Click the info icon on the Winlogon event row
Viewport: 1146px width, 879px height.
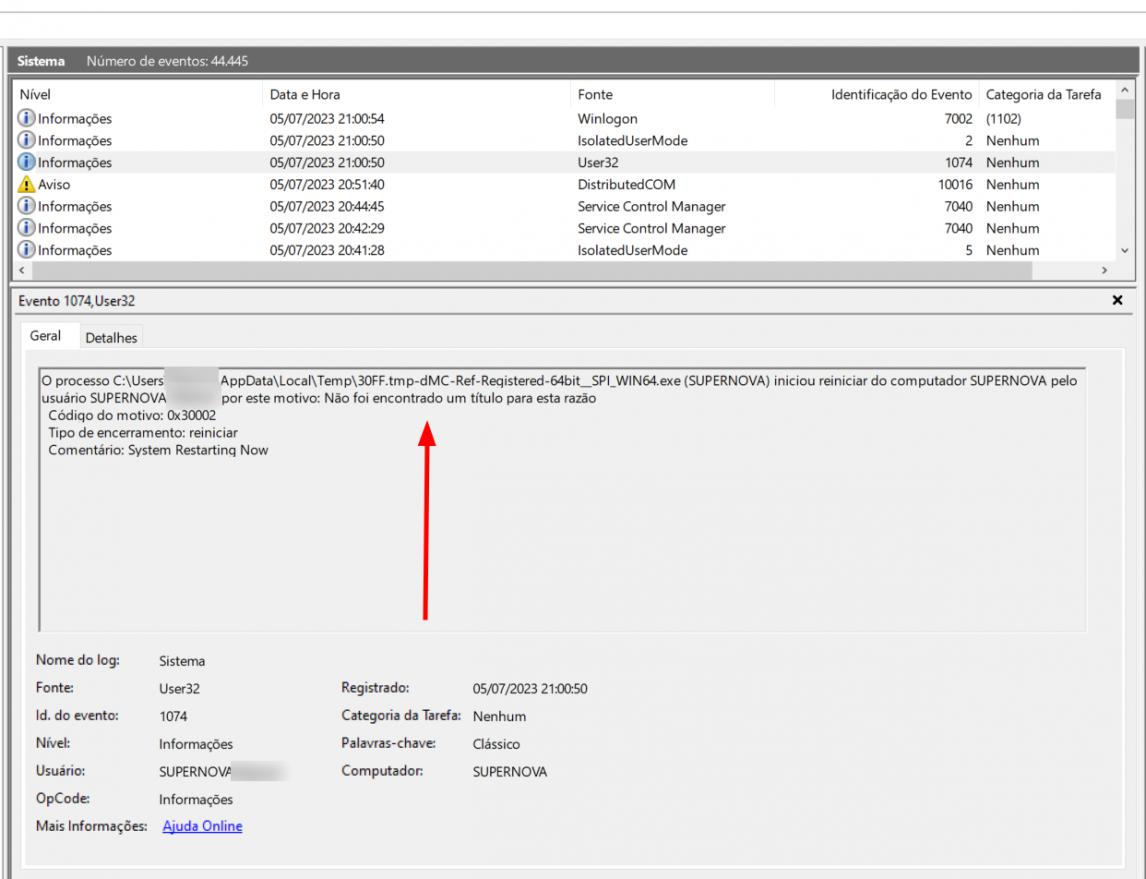[27, 119]
